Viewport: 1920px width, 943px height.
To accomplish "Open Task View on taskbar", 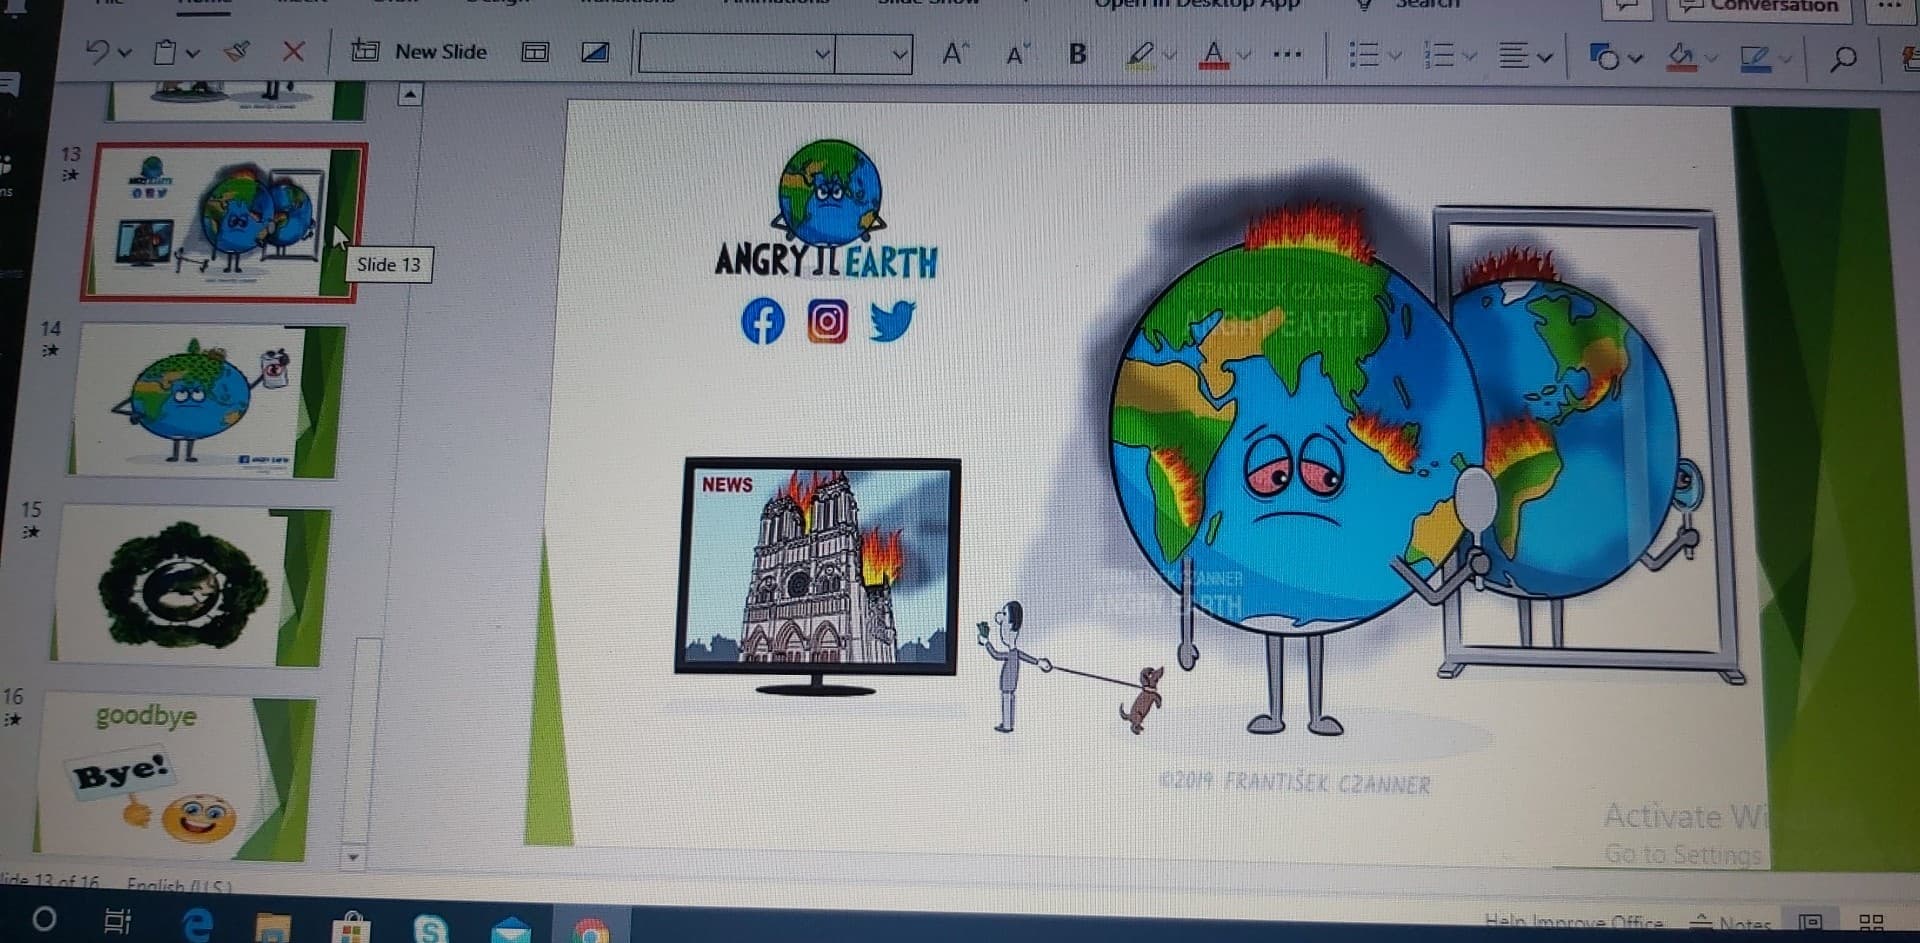I will click(118, 920).
